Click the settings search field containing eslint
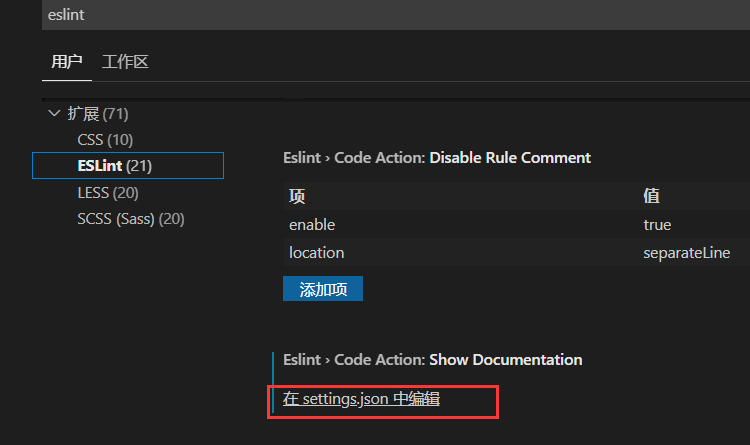The image size is (750, 445). [x=396, y=15]
